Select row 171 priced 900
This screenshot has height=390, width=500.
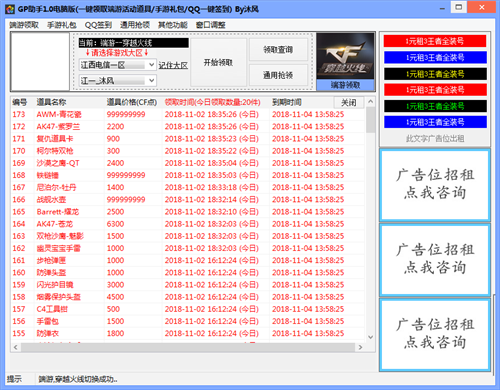(188, 139)
